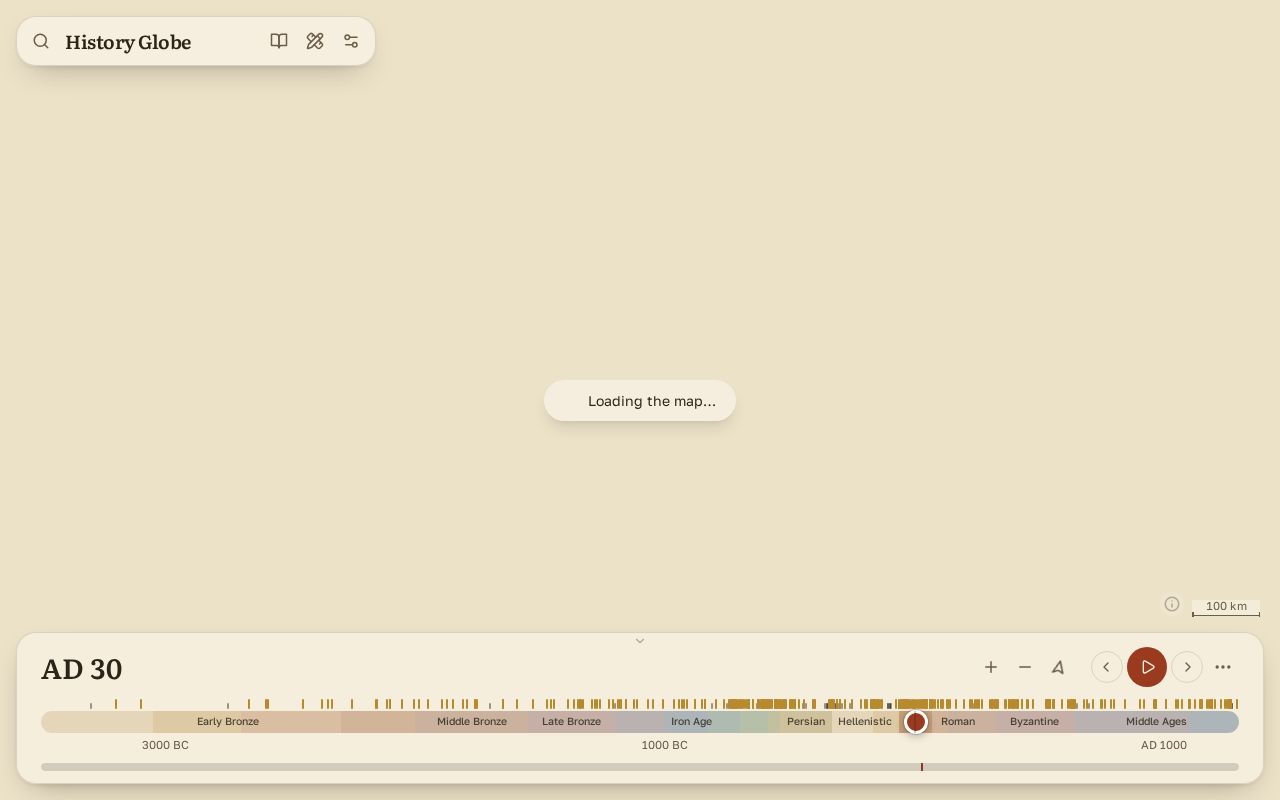Click the Loading the map message

[640, 401]
